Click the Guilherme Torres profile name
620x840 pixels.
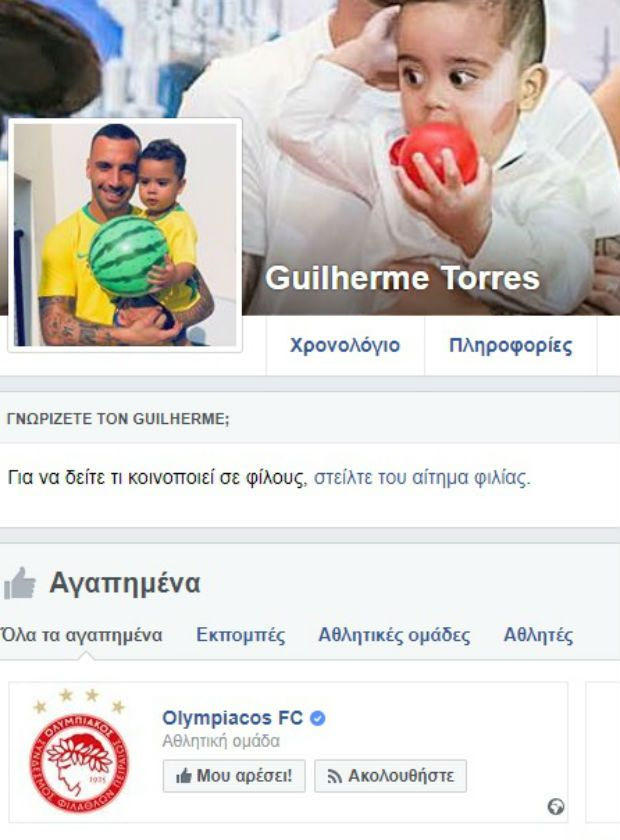402,278
